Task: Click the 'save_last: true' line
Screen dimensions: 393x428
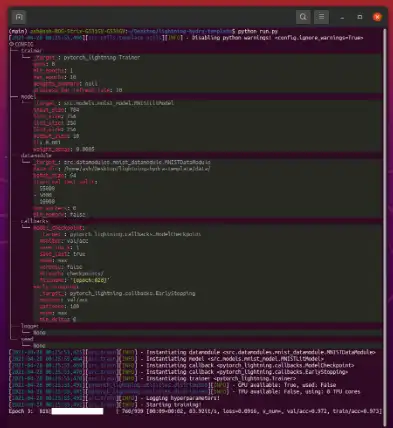Action: (x=63, y=254)
